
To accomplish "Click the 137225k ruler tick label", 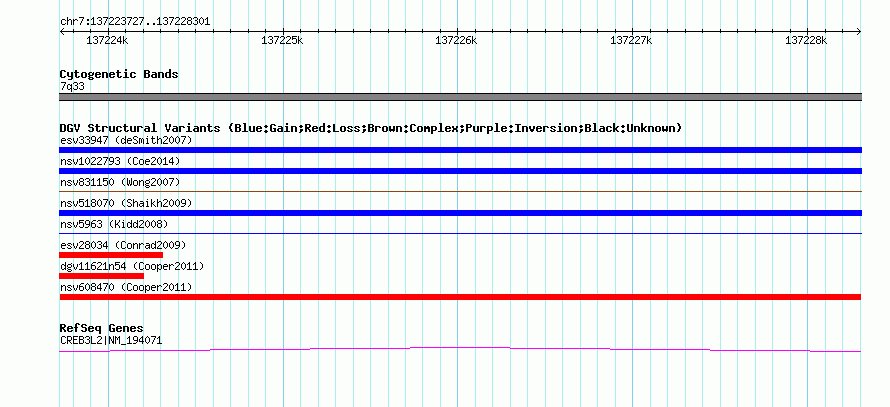I will (x=282, y=40).
